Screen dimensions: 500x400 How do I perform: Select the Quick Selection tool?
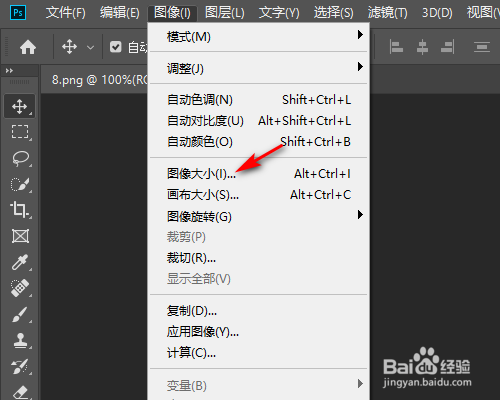pos(20,184)
